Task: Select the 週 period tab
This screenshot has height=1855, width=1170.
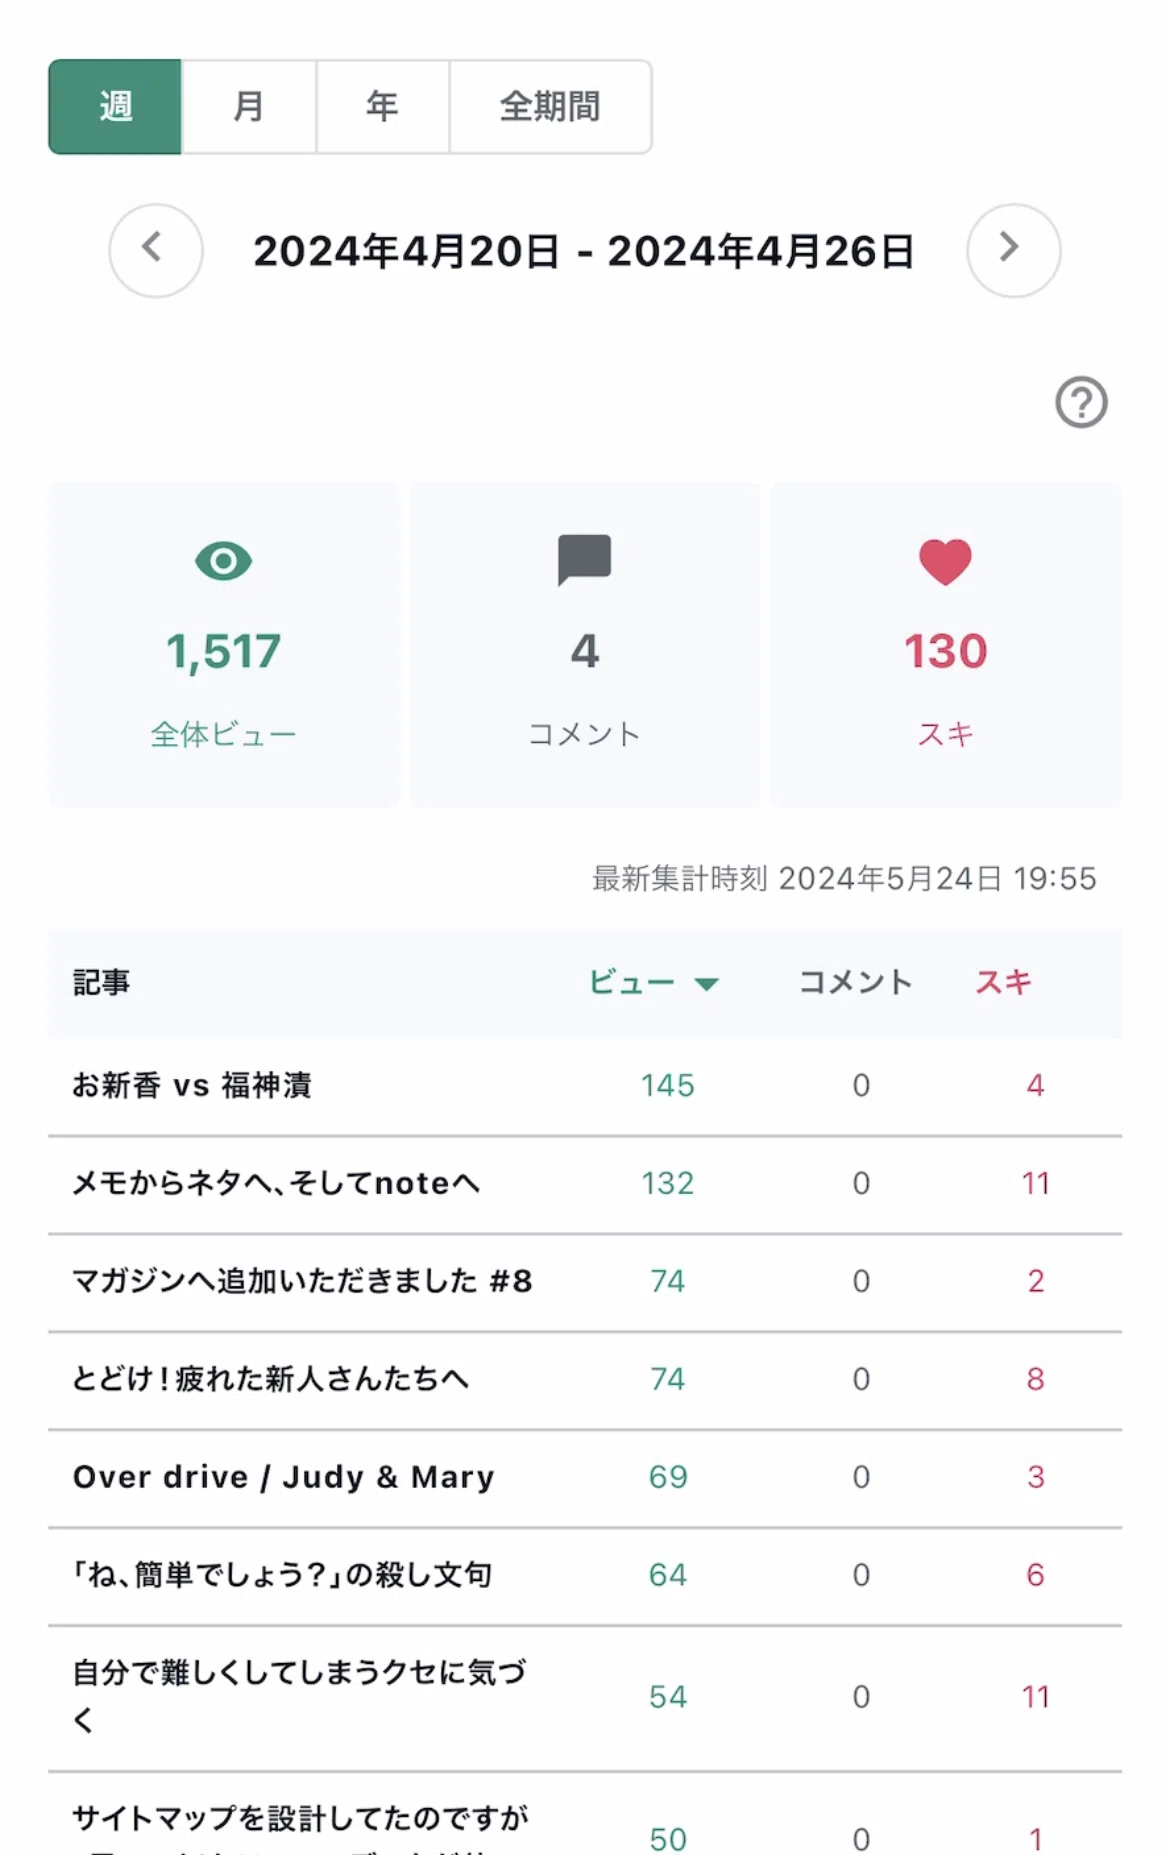Action: click(115, 107)
